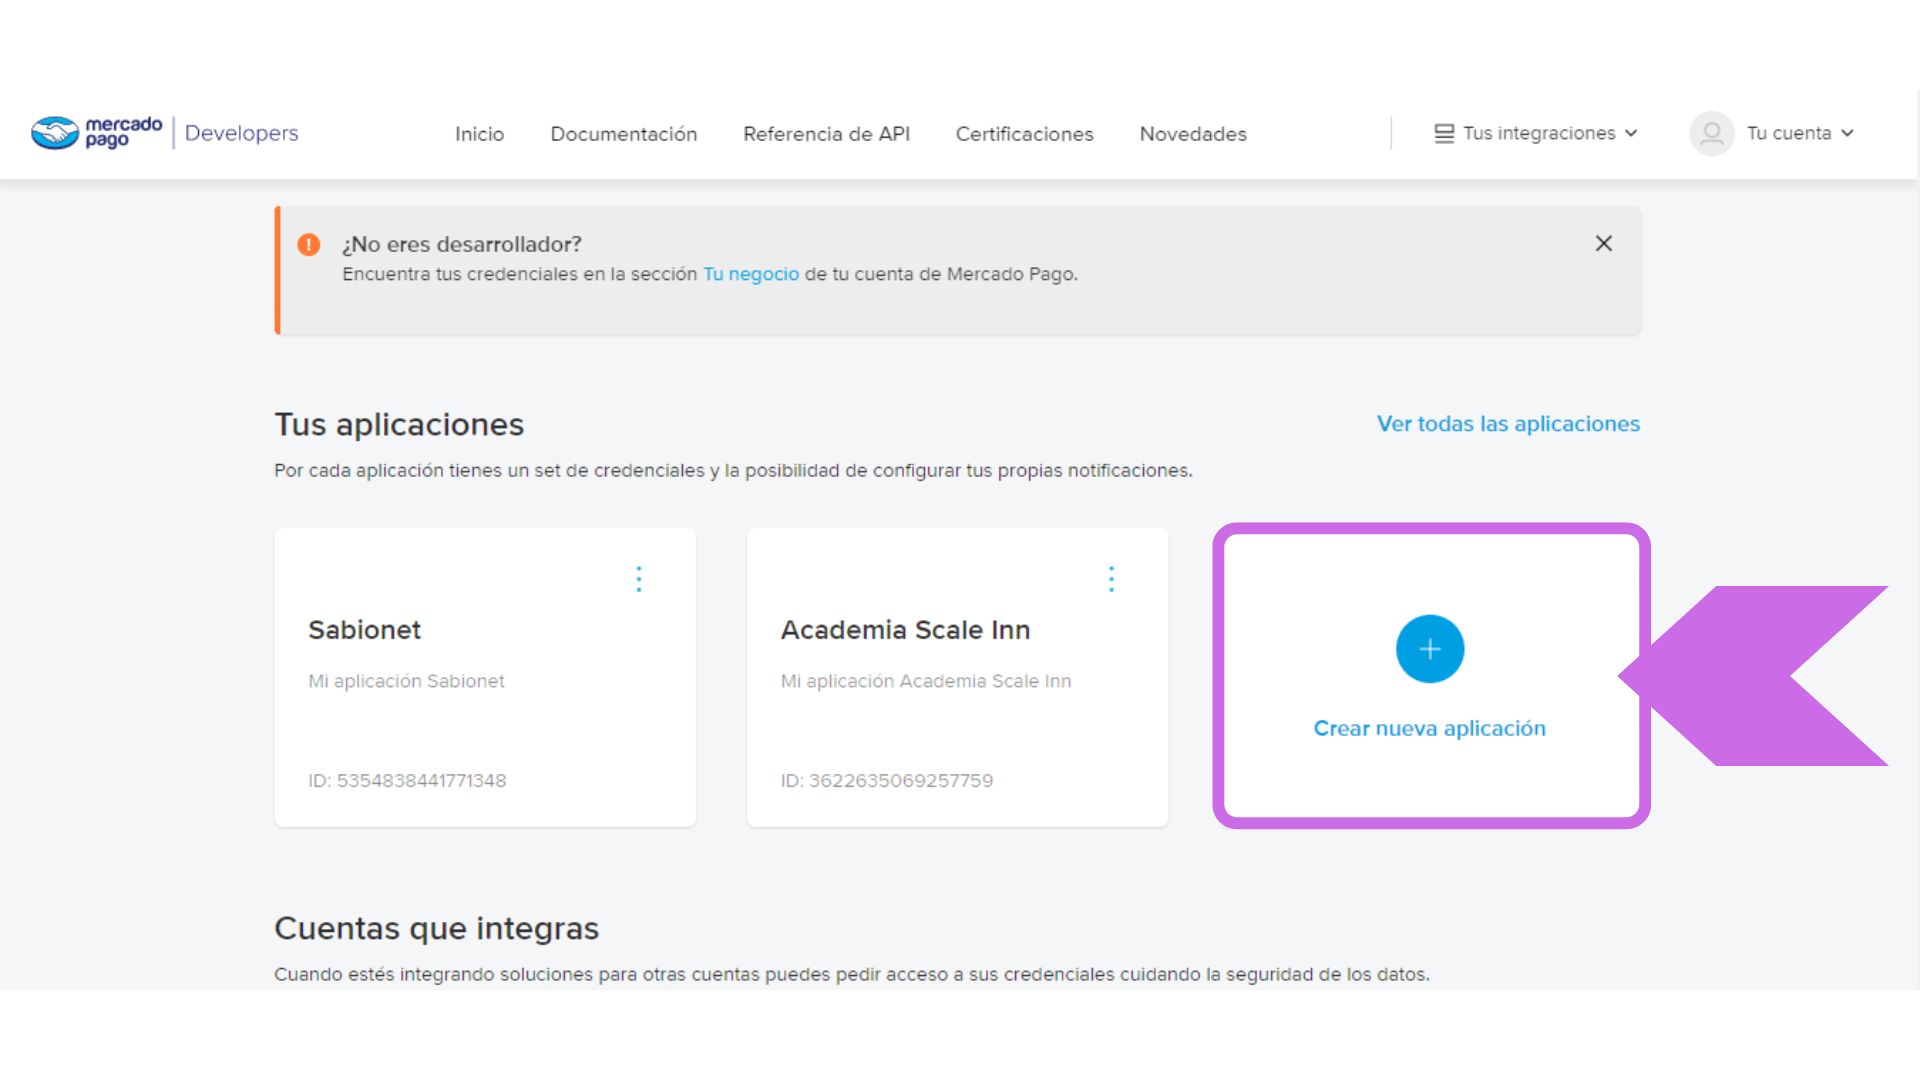This screenshot has height=1080, width=1920.
Task: Follow the Tu negocio link
Action: (x=751, y=274)
